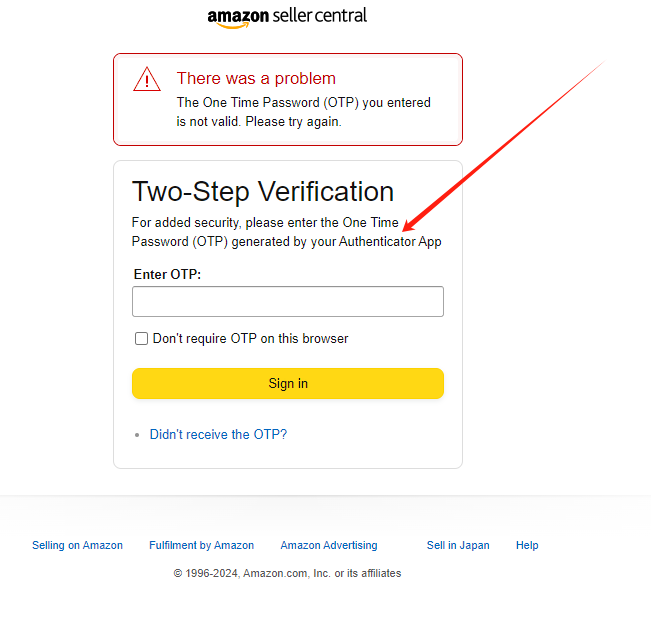This screenshot has width=651, height=631.
Task: Open the Fulfilment by Amazon link
Action: (x=201, y=545)
